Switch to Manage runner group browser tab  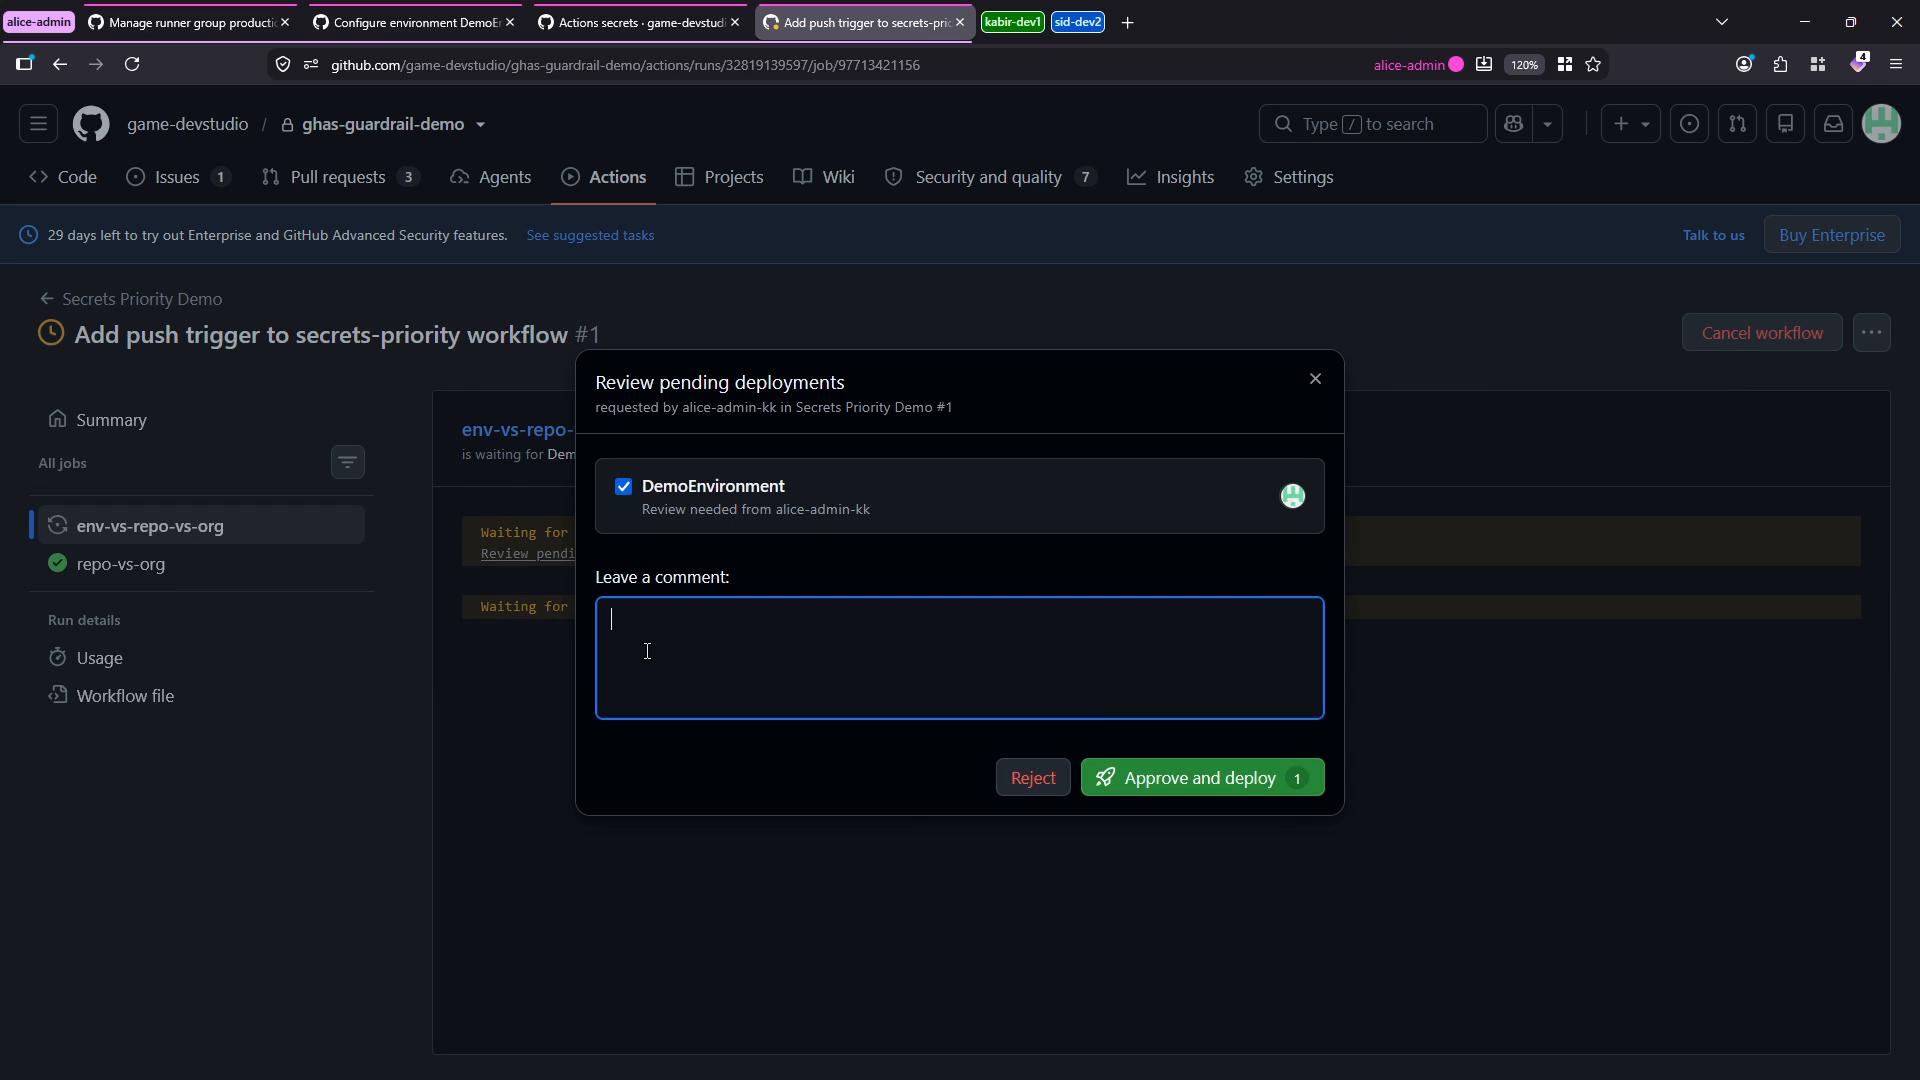(x=188, y=22)
